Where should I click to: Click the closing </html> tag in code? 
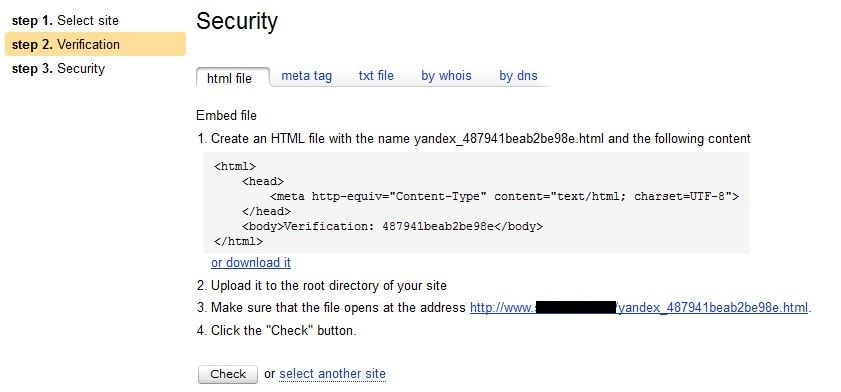[x=238, y=241]
